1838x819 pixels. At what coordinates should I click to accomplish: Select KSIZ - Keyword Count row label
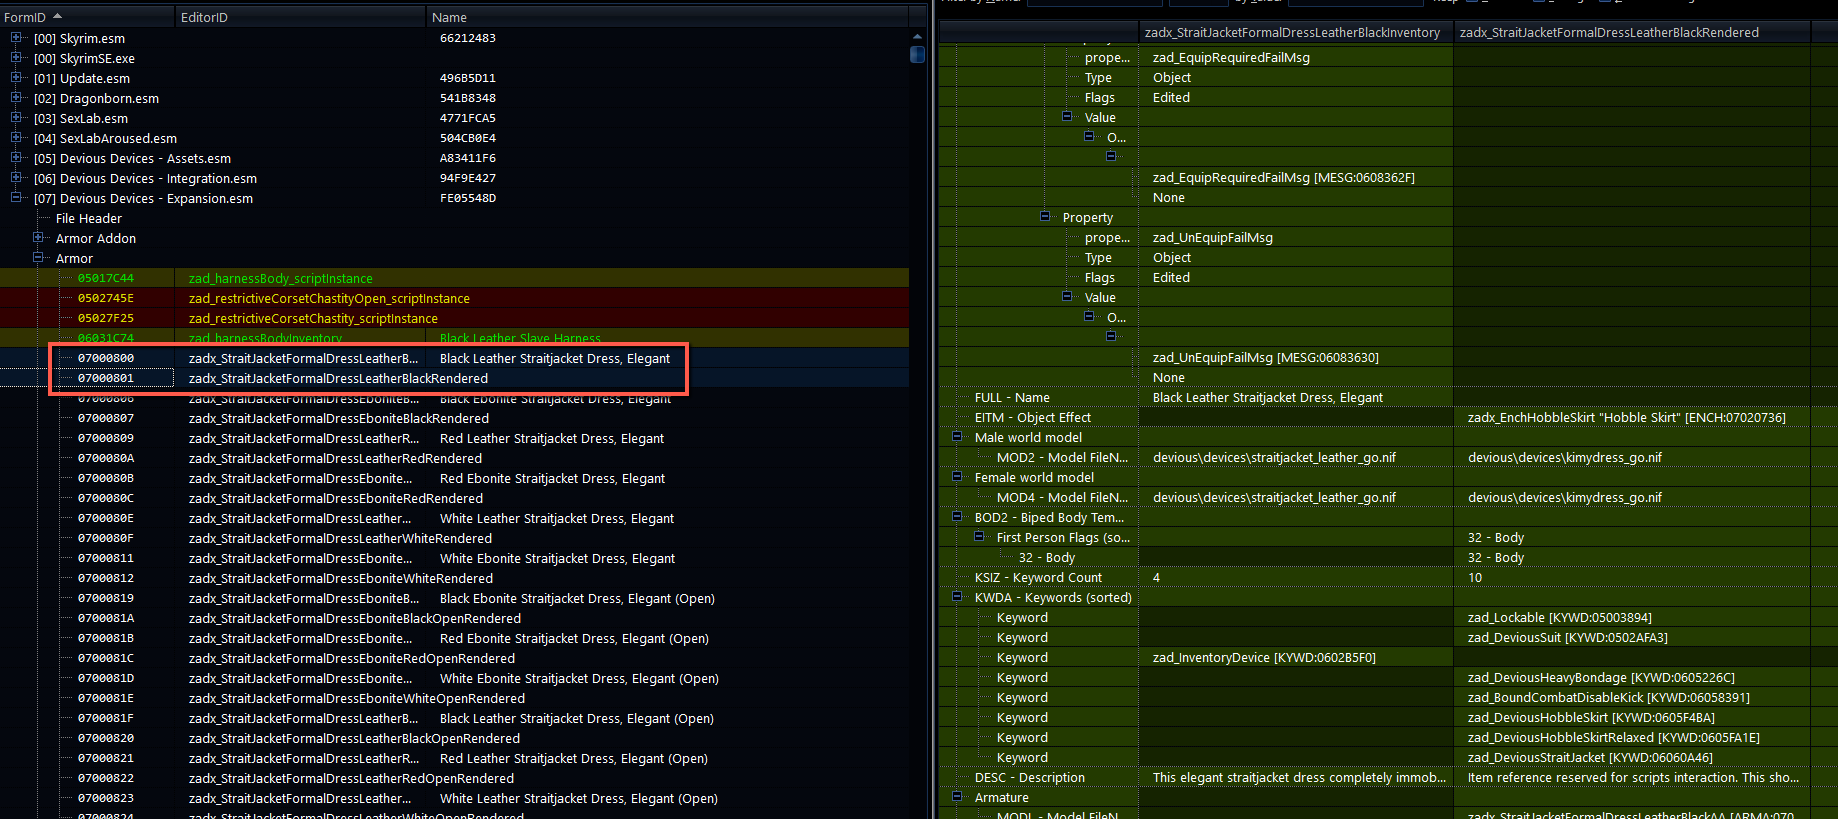tap(1038, 577)
